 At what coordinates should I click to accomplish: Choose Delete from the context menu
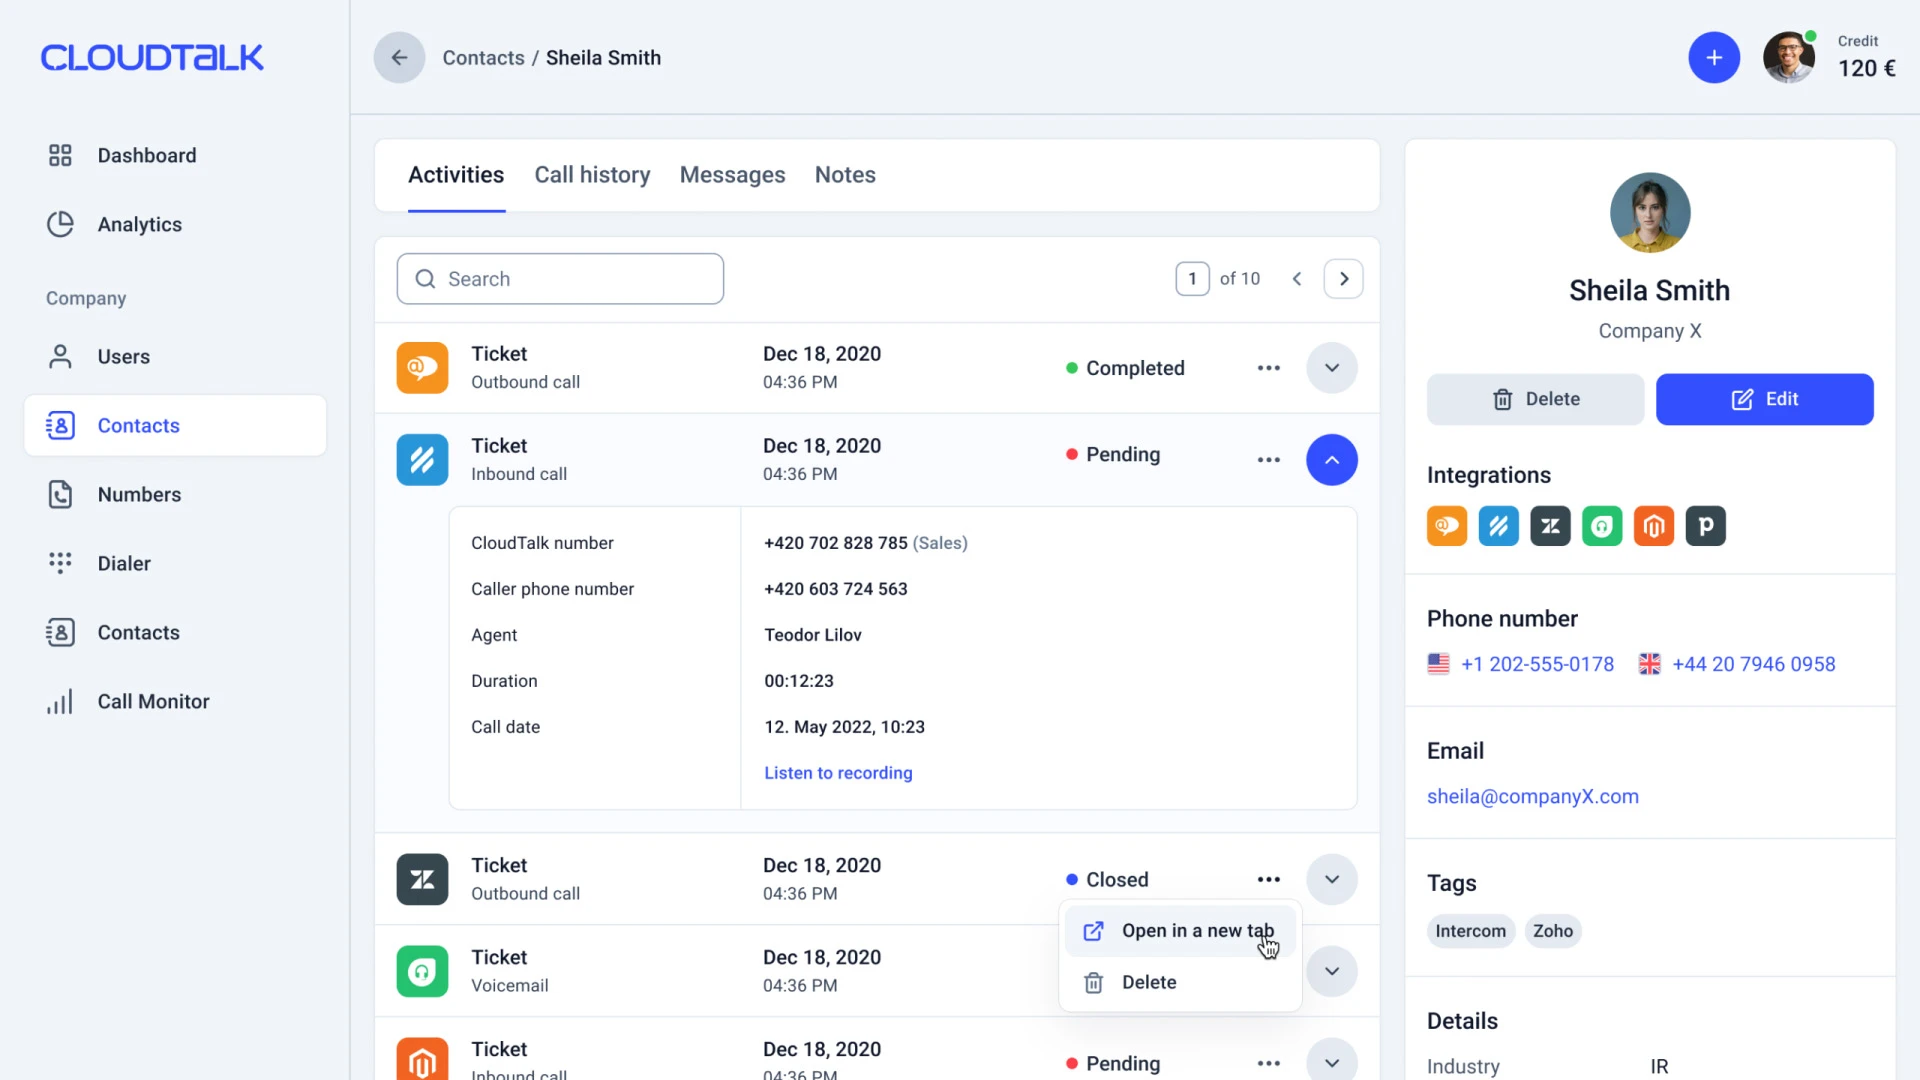point(1148,982)
